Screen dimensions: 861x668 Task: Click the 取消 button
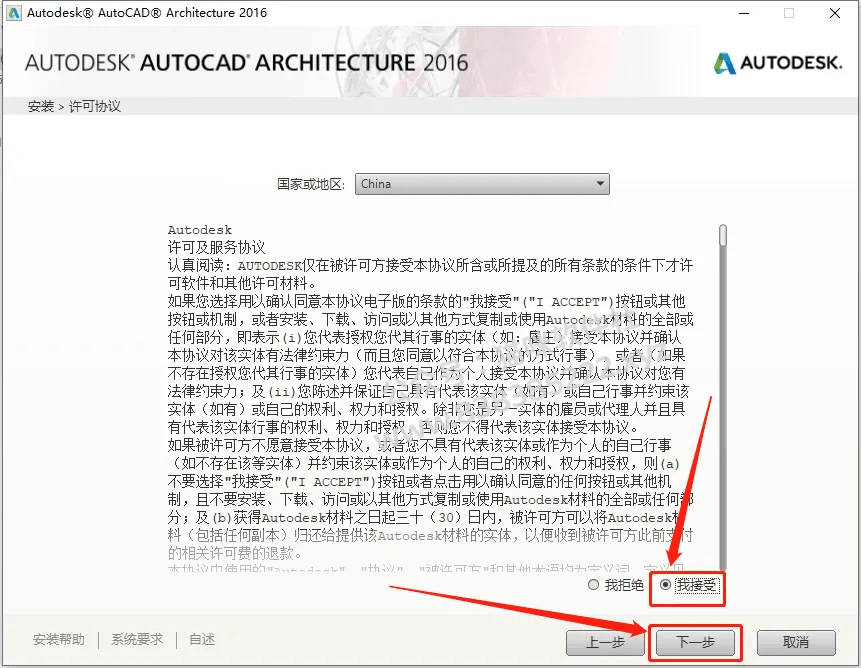click(x=796, y=642)
